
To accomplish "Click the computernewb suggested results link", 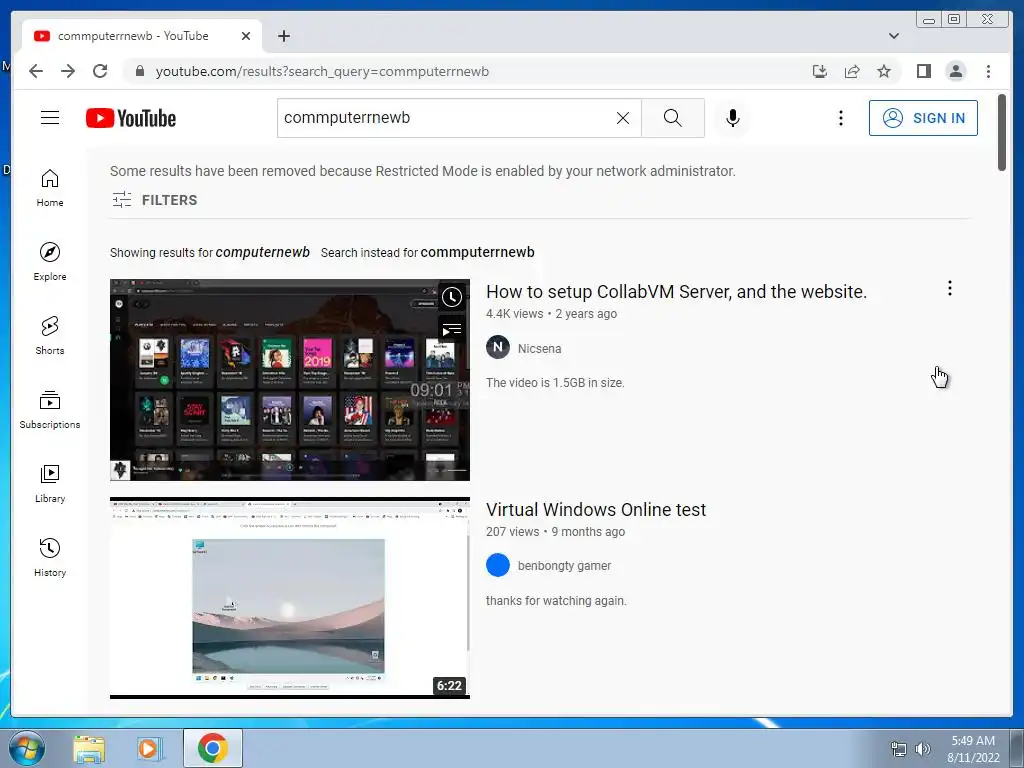I will pyautogui.click(x=263, y=252).
